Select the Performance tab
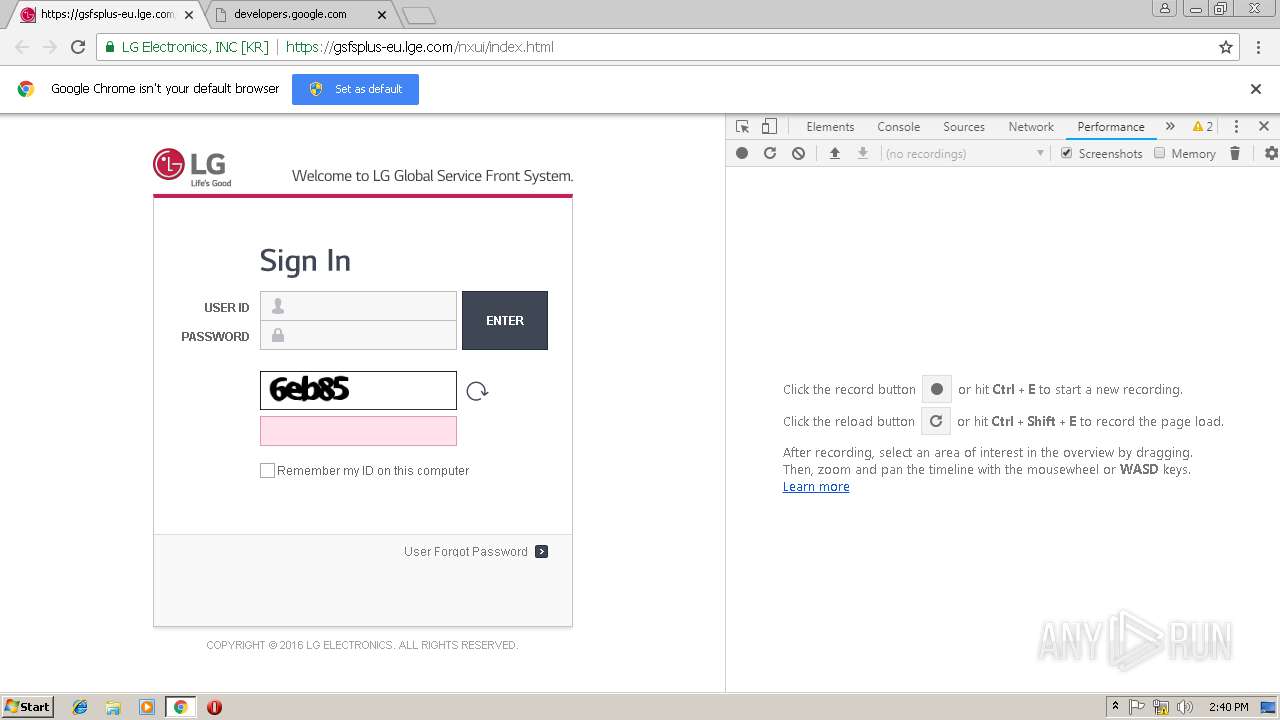 1111,127
